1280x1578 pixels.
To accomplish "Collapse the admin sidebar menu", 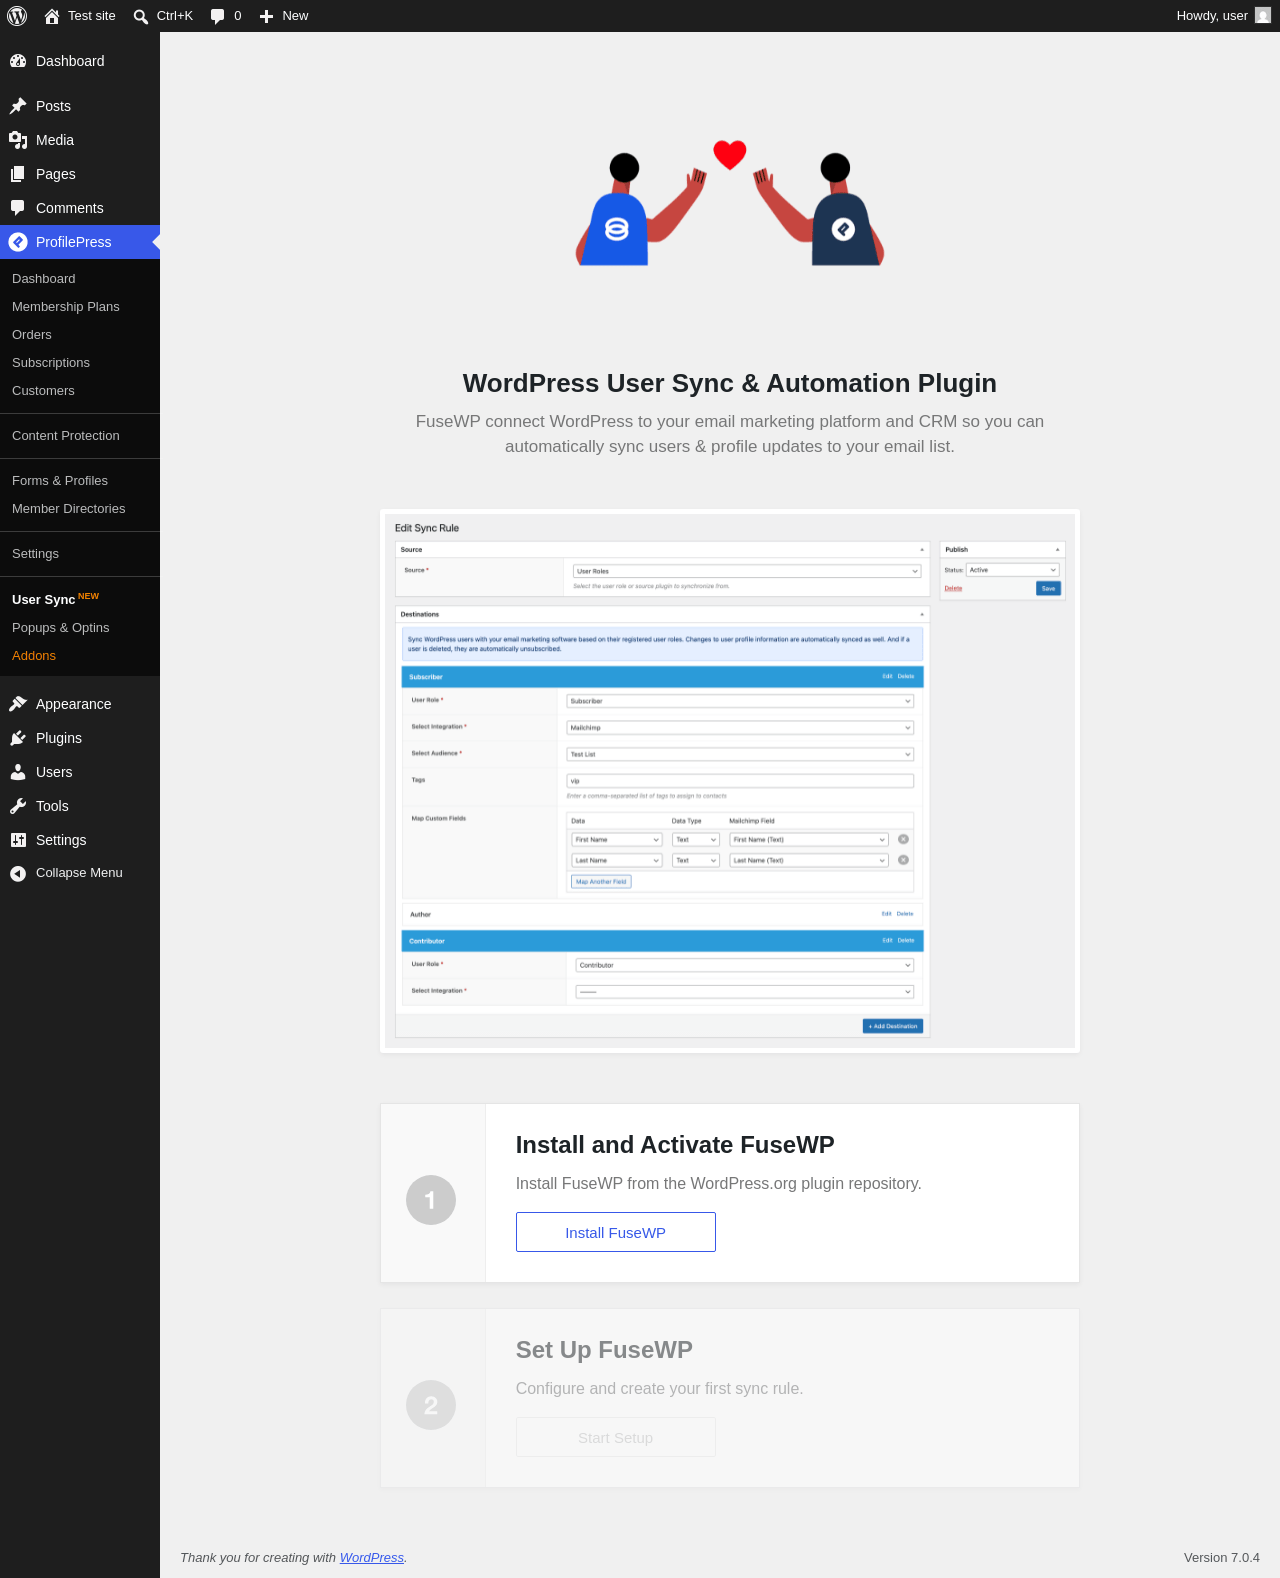I will (80, 873).
